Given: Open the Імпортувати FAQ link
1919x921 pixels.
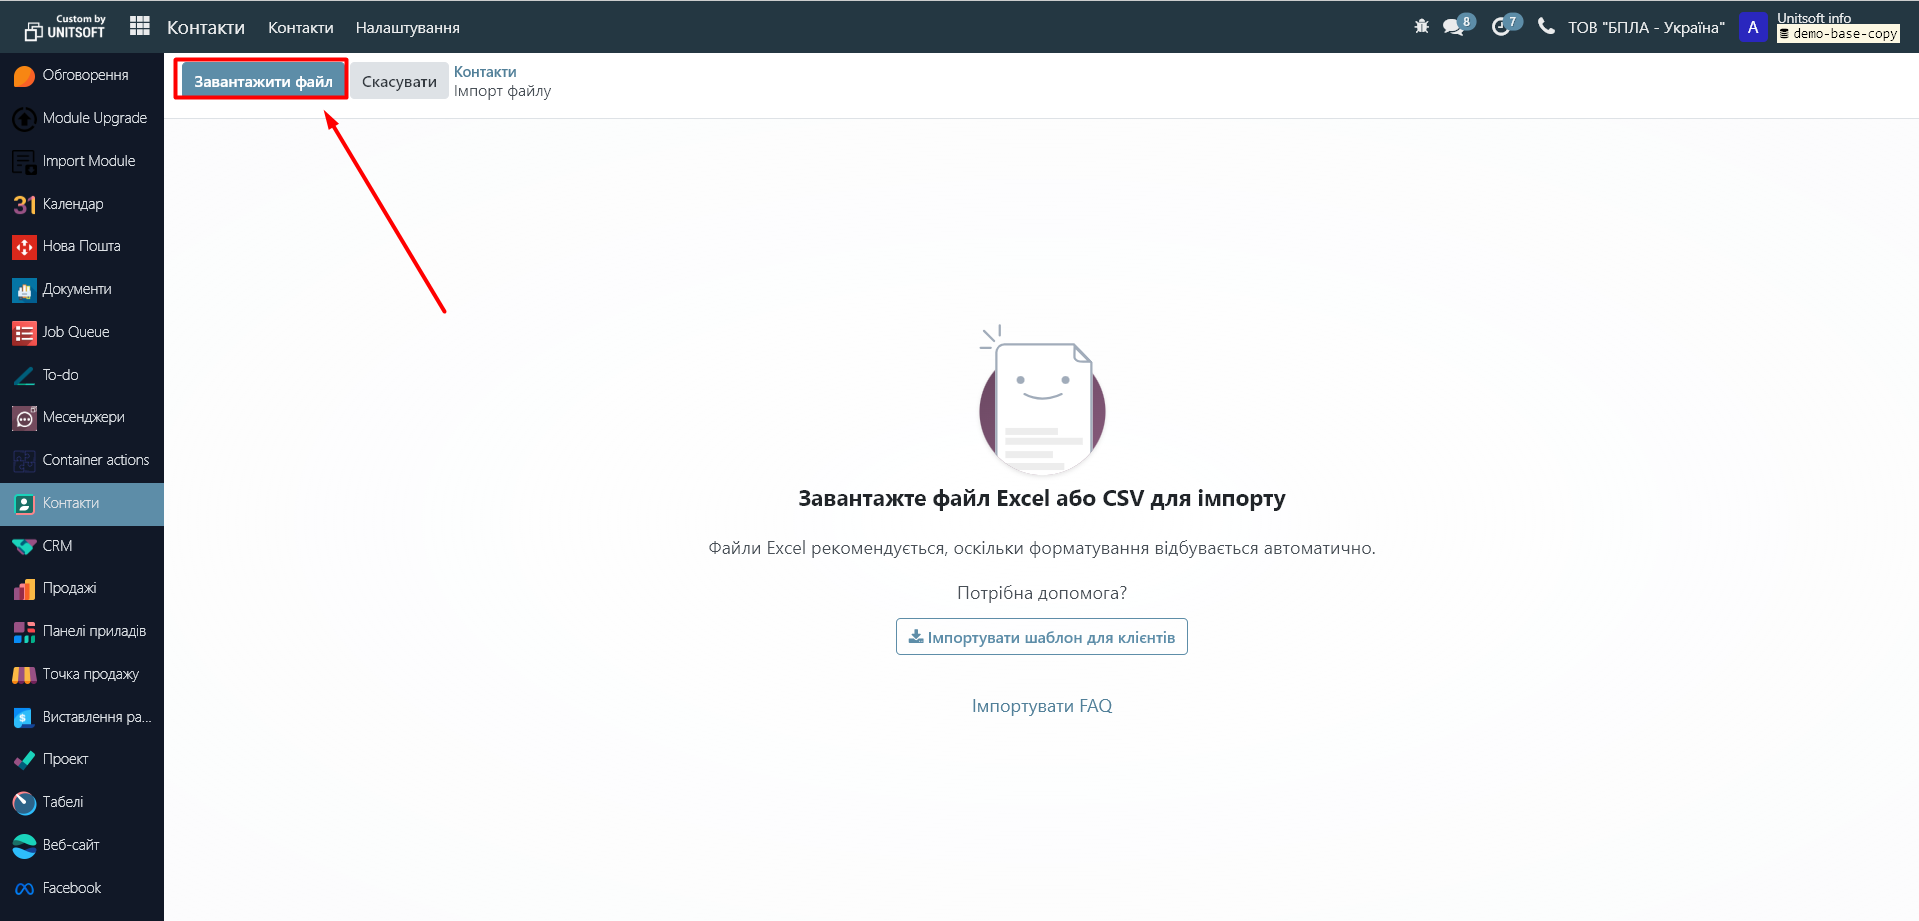Looking at the screenshot, I should [x=1041, y=706].
